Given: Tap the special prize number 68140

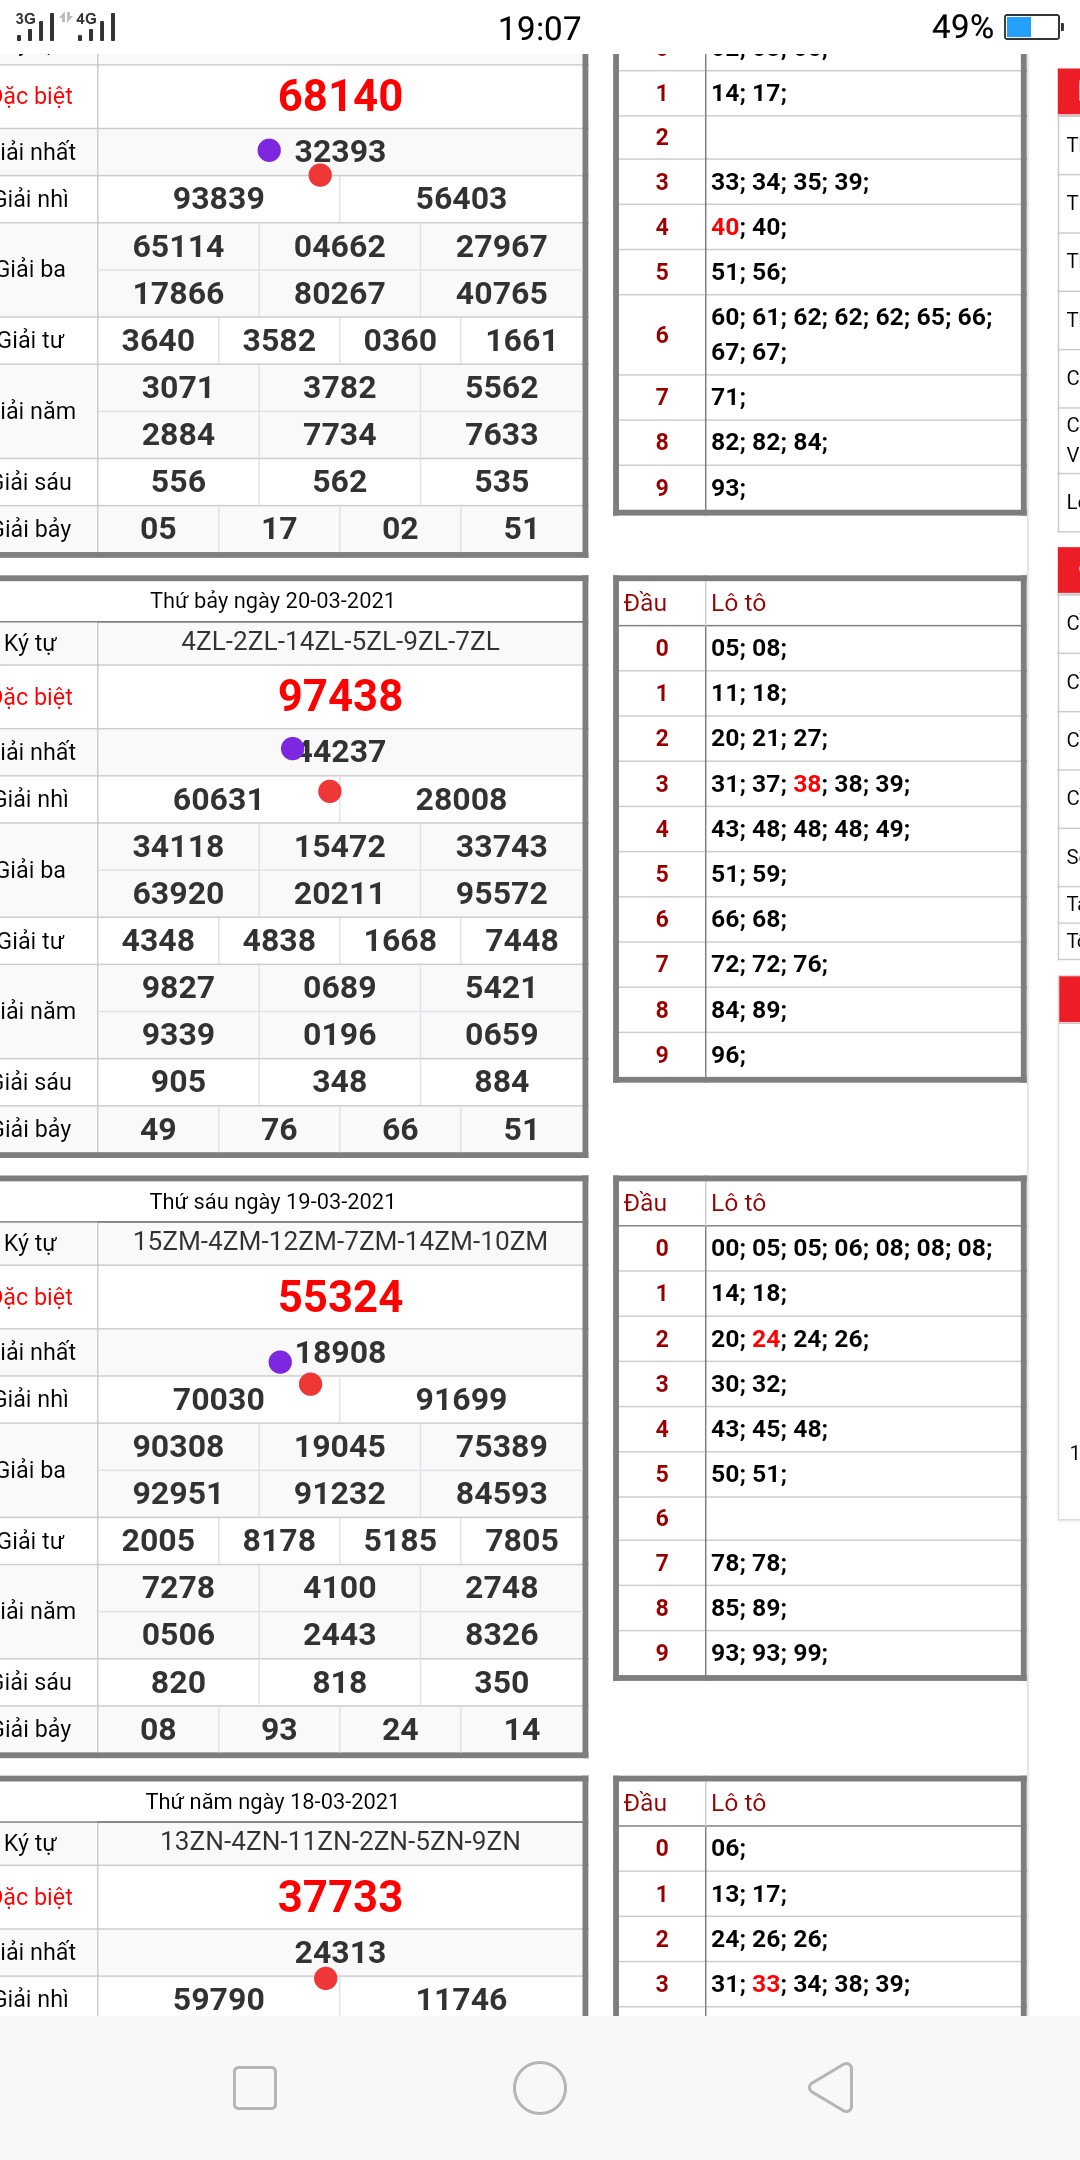Looking at the screenshot, I should [340, 96].
